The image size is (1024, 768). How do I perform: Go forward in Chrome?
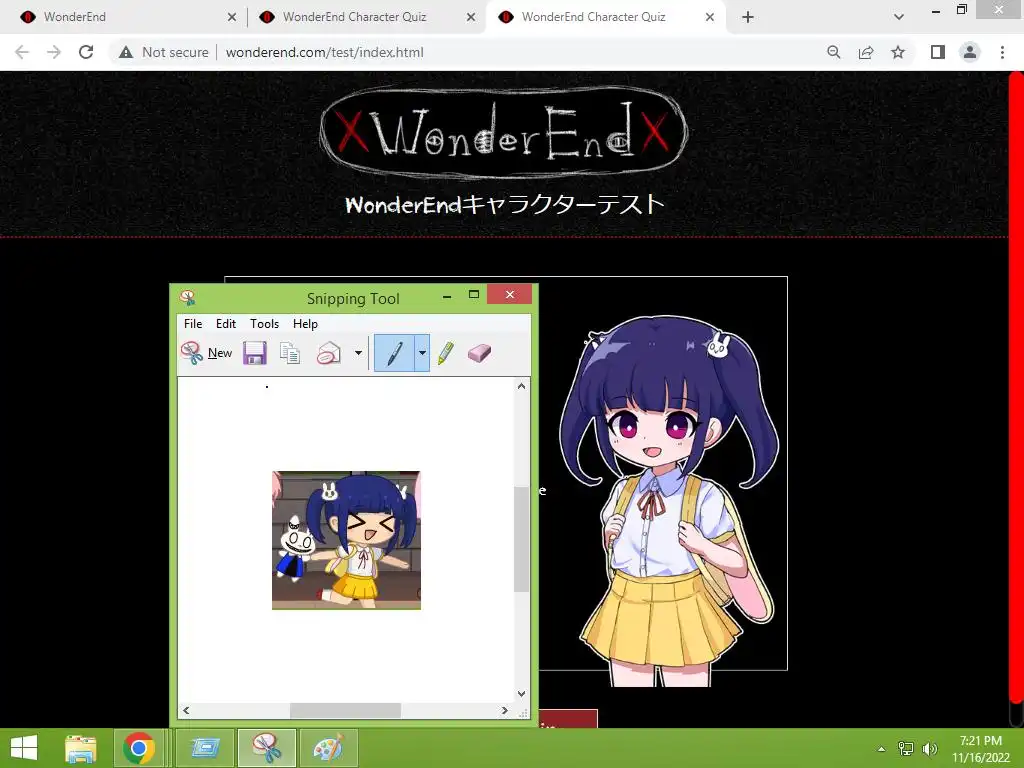[x=54, y=52]
